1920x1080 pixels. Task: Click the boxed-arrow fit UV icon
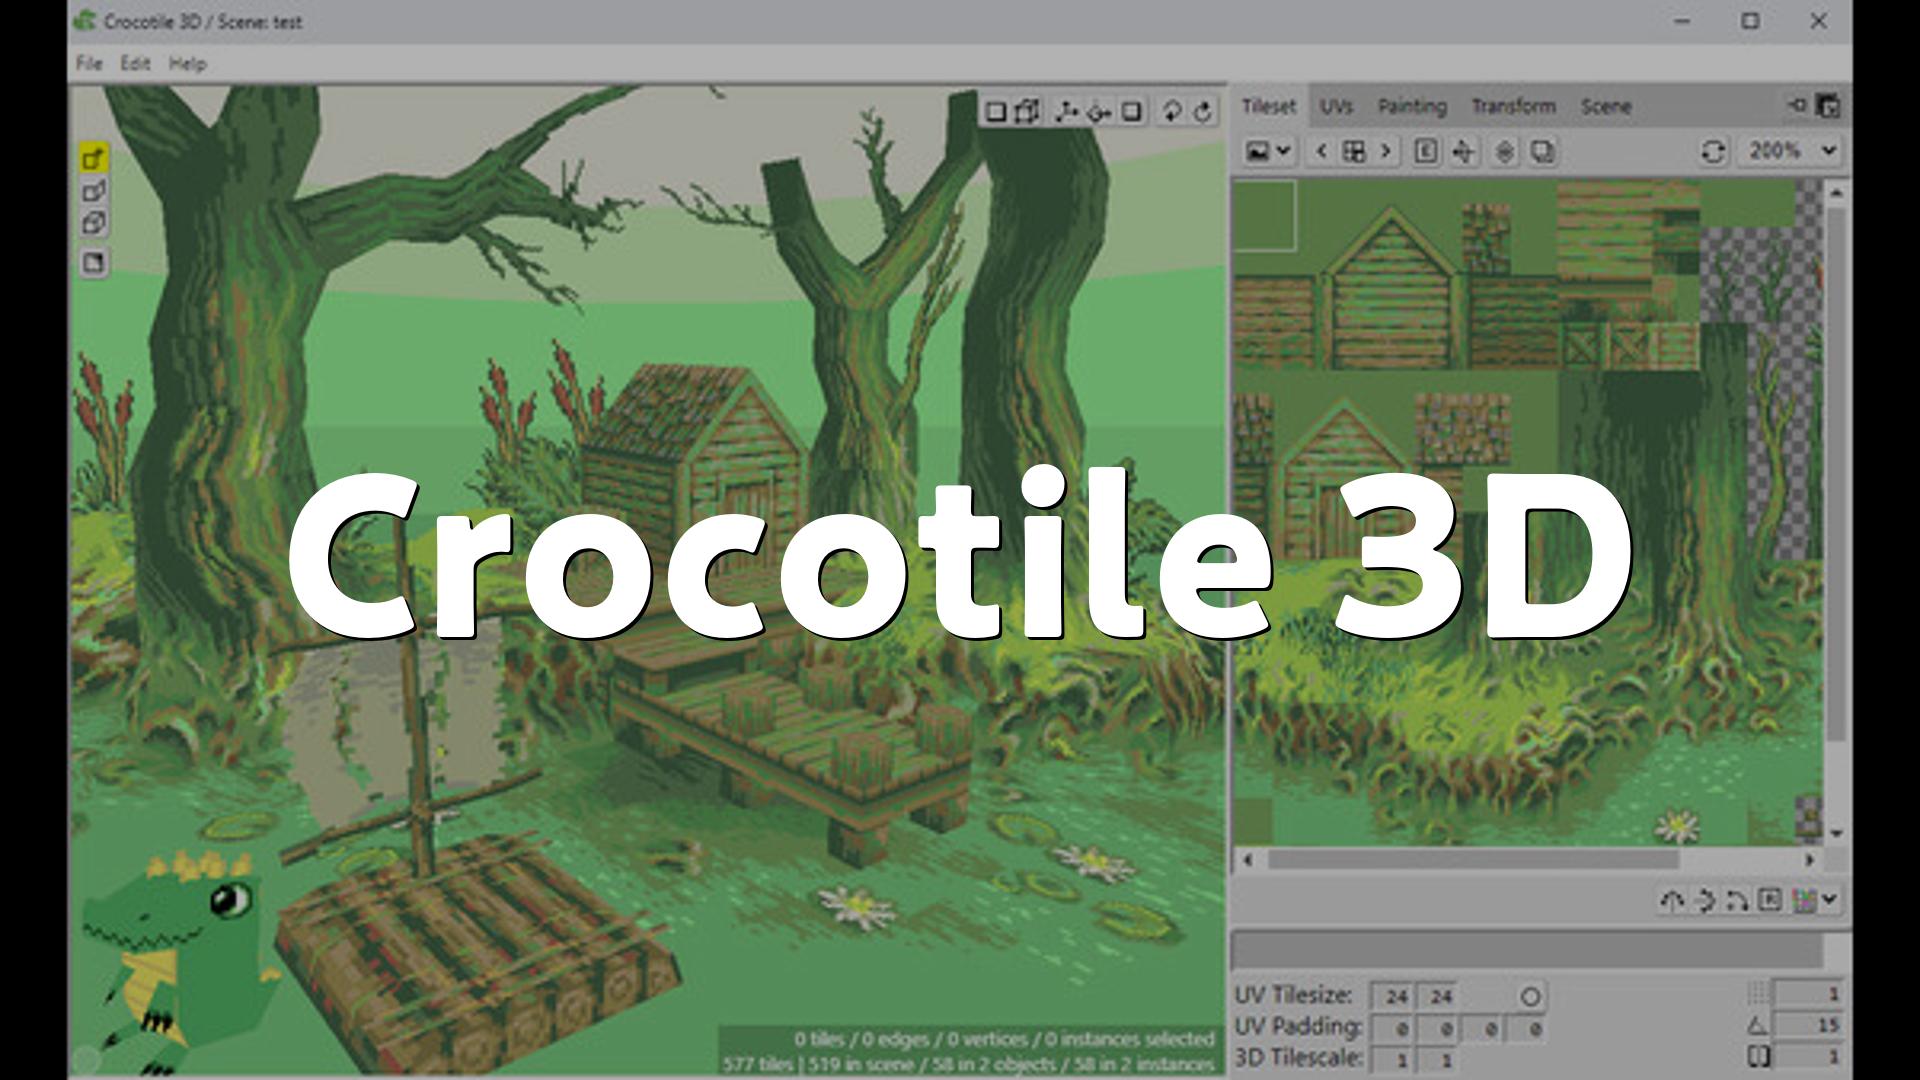pos(1770,900)
